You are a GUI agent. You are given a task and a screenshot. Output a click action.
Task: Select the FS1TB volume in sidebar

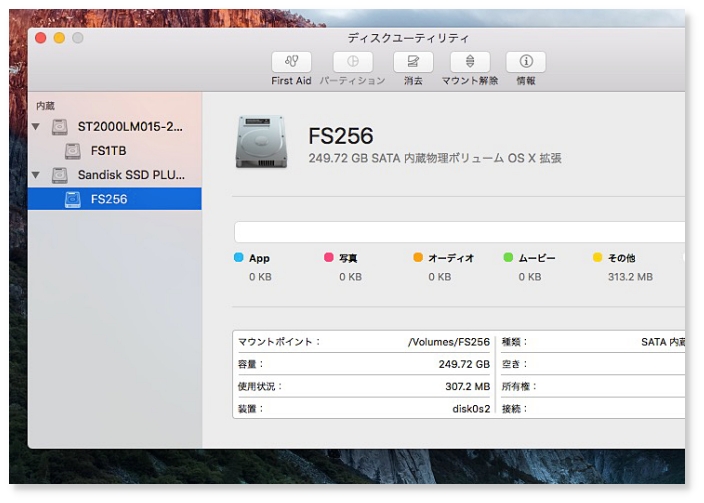pyautogui.click(x=108, y=151)
